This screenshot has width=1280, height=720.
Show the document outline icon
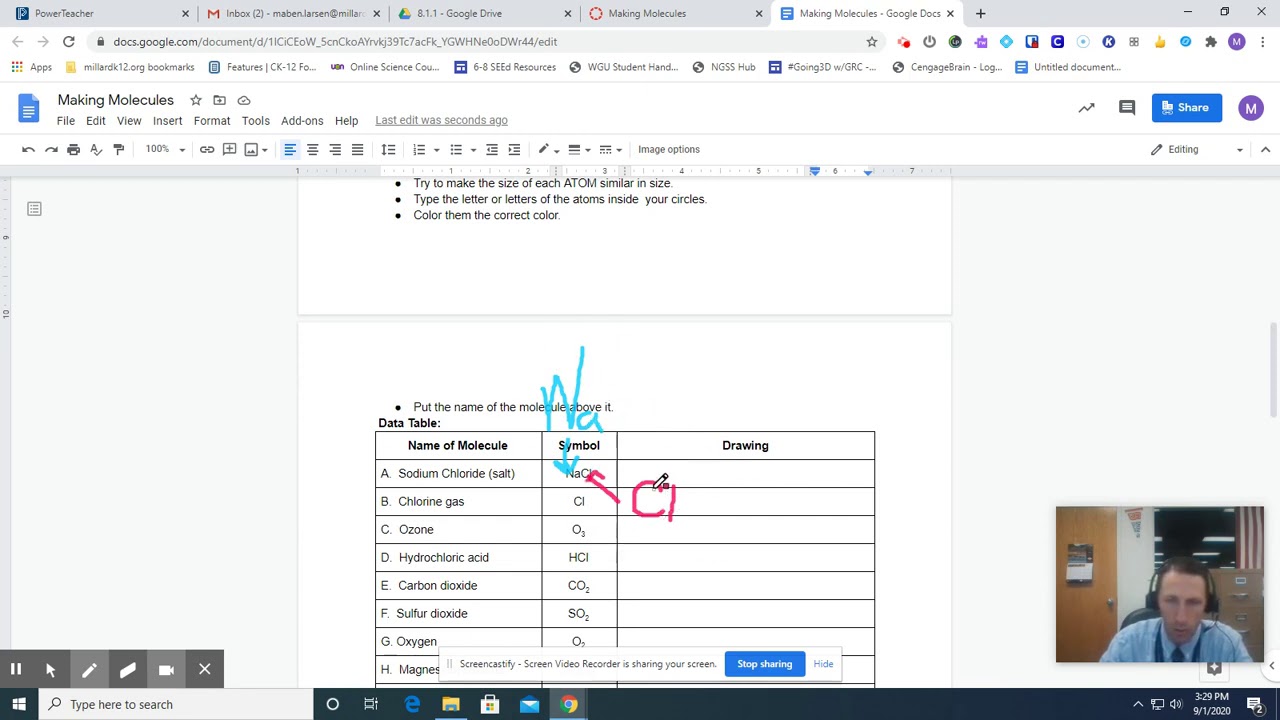point(34,209)
